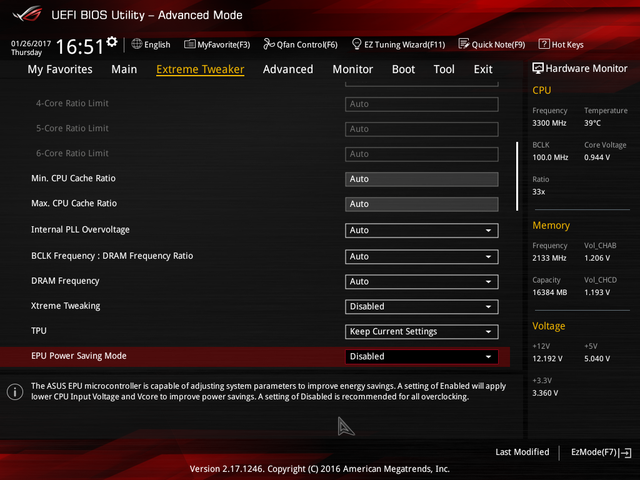Viewport: 640px width, 480px height.
Task: Click the Max. CPU Cache Ratio field
Action: (421, 204)
